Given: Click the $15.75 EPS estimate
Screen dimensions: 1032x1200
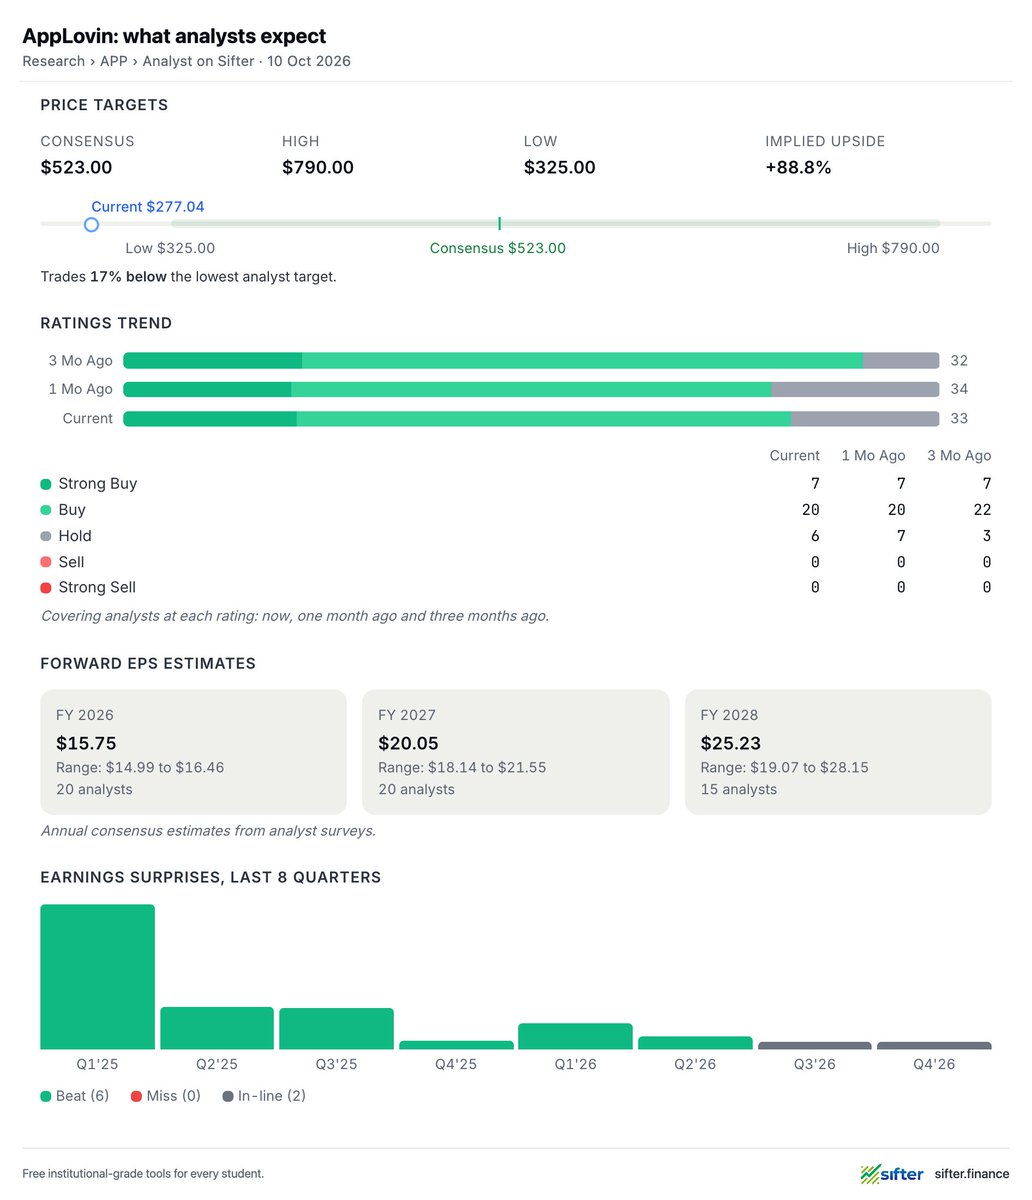Looking at the screenshot, I should [85, 743].
